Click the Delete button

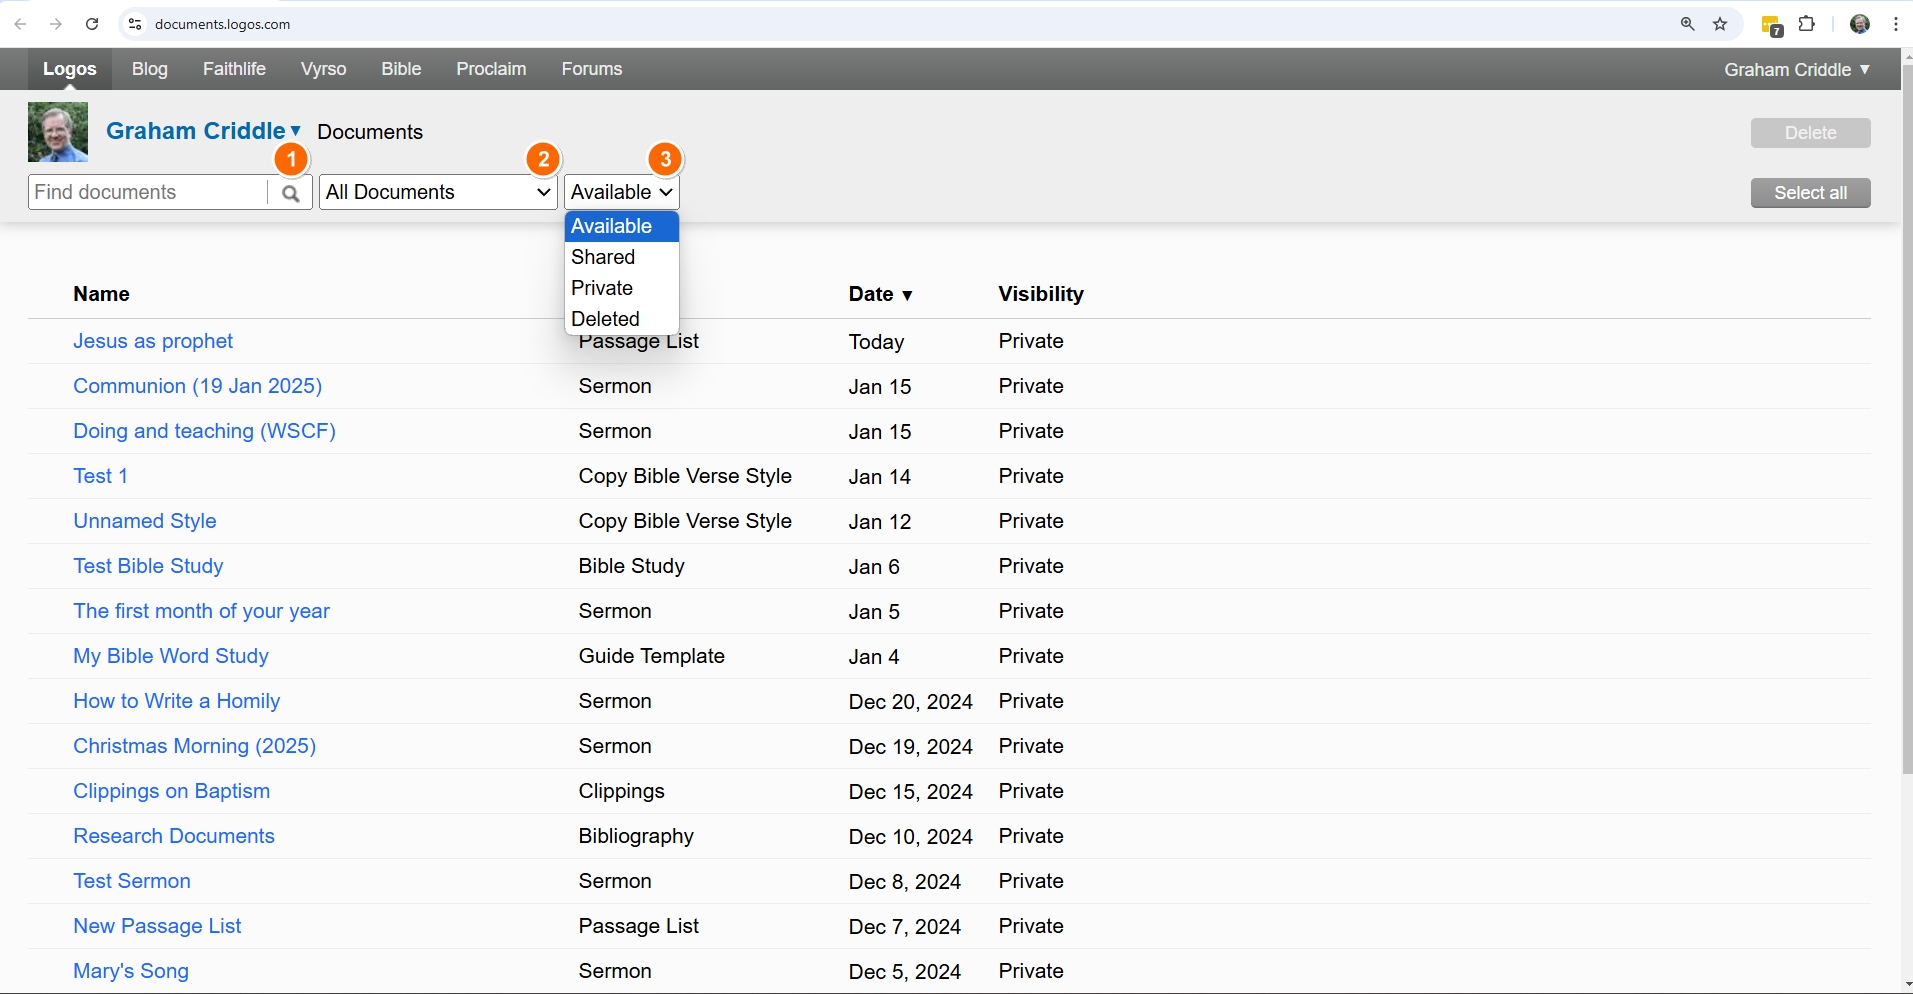click(1811, 133)
